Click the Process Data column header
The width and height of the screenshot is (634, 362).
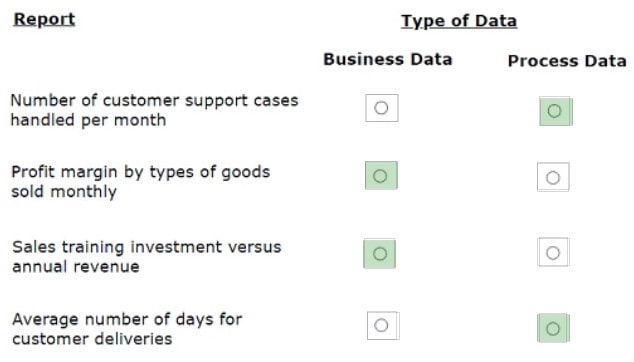coord(567,61)
